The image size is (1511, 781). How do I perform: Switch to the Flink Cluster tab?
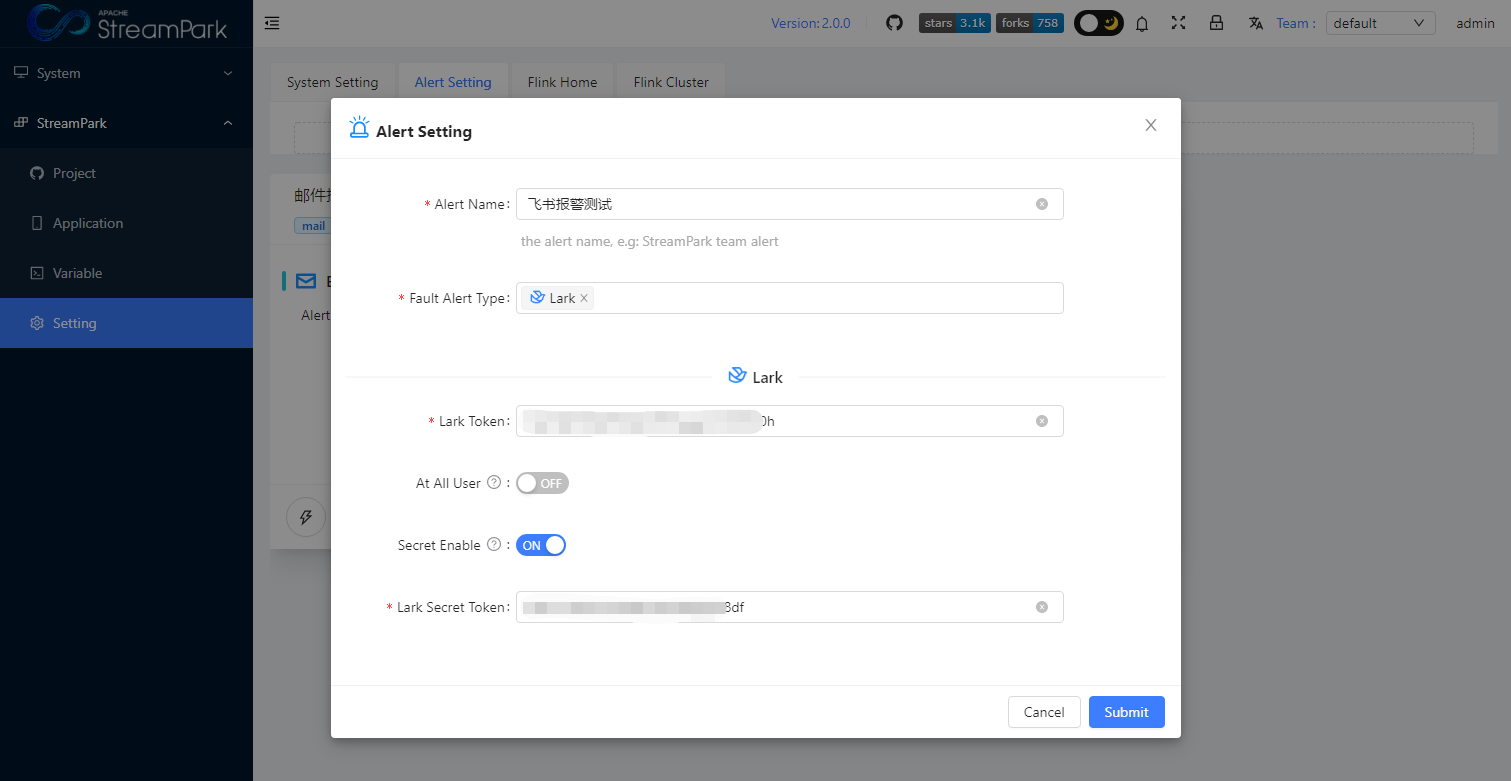click(671, 82)
